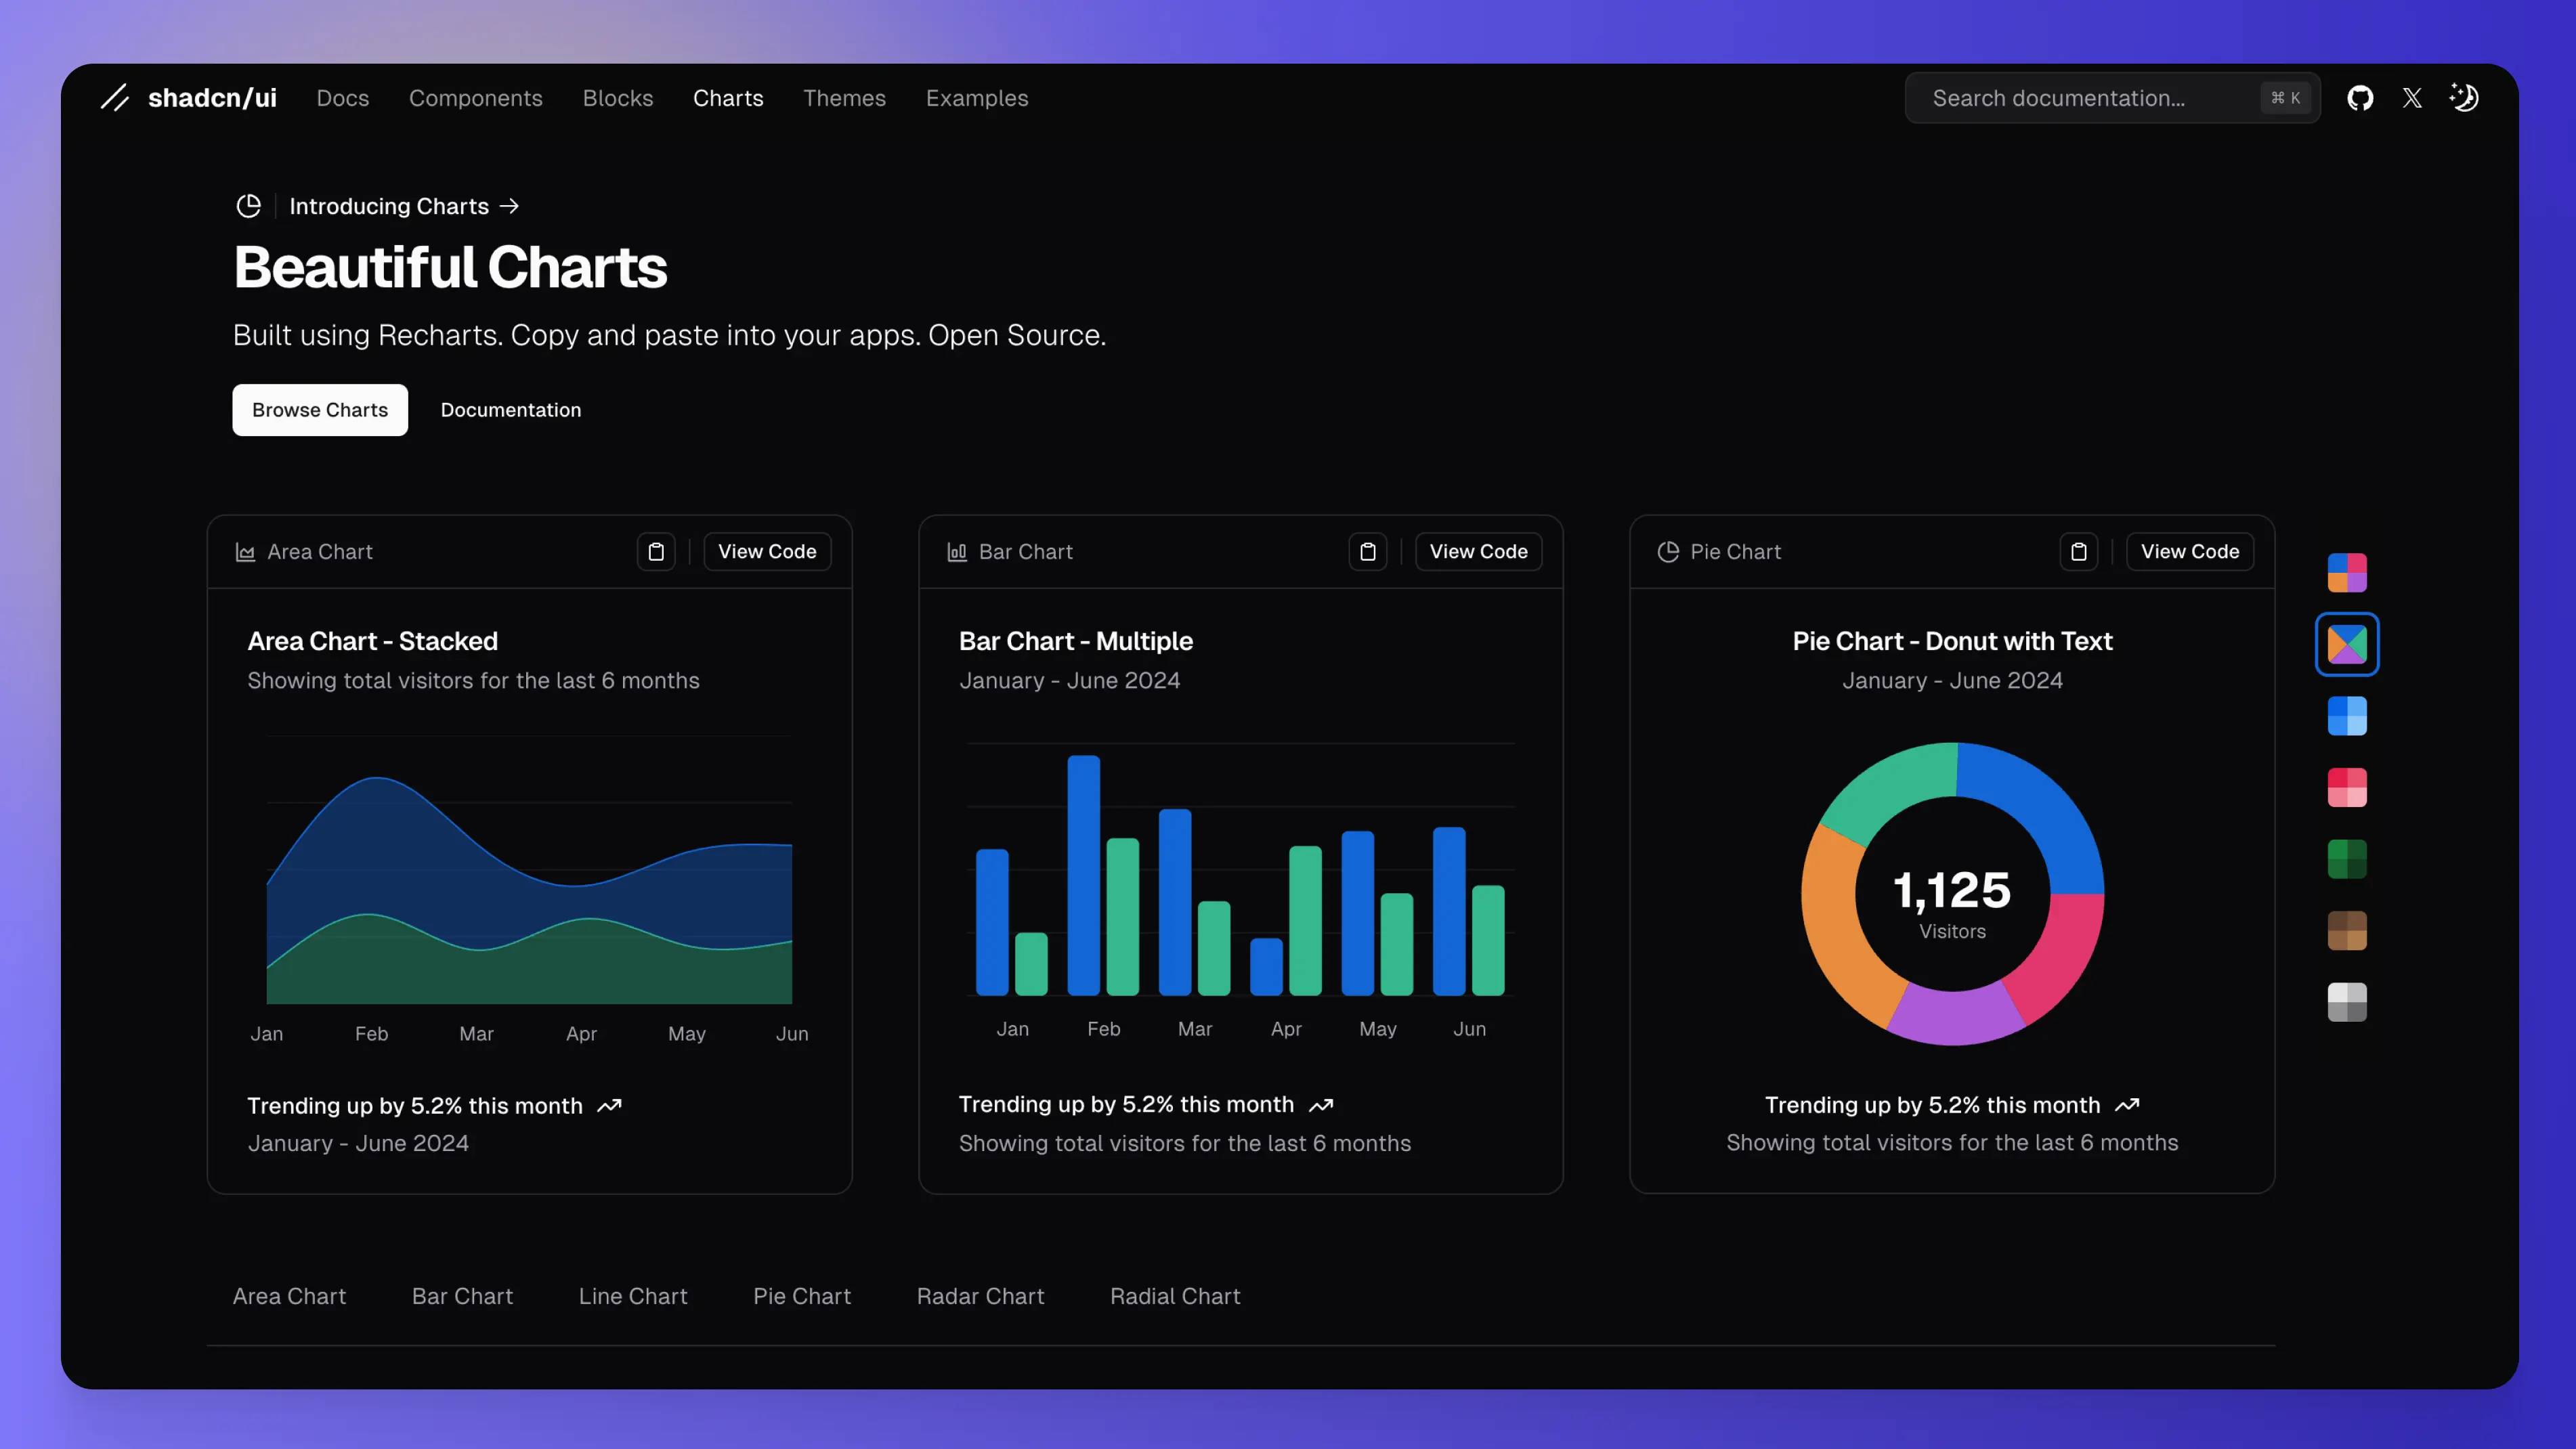2576x1449 pixels.
Task: Switch to the Pie Chart tab
Action: click(x=802, y=1296)
